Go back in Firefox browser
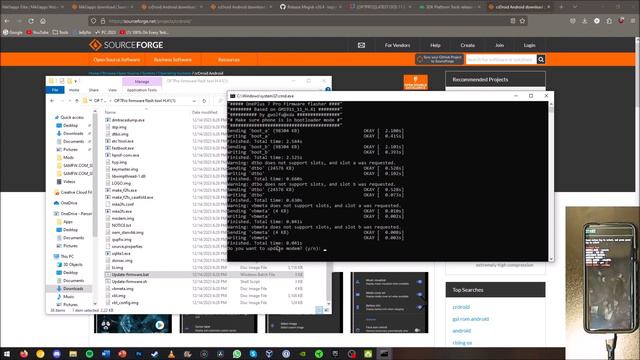This screenshot has width=640, height=360. pyautogui.click(x=7, y=21)
